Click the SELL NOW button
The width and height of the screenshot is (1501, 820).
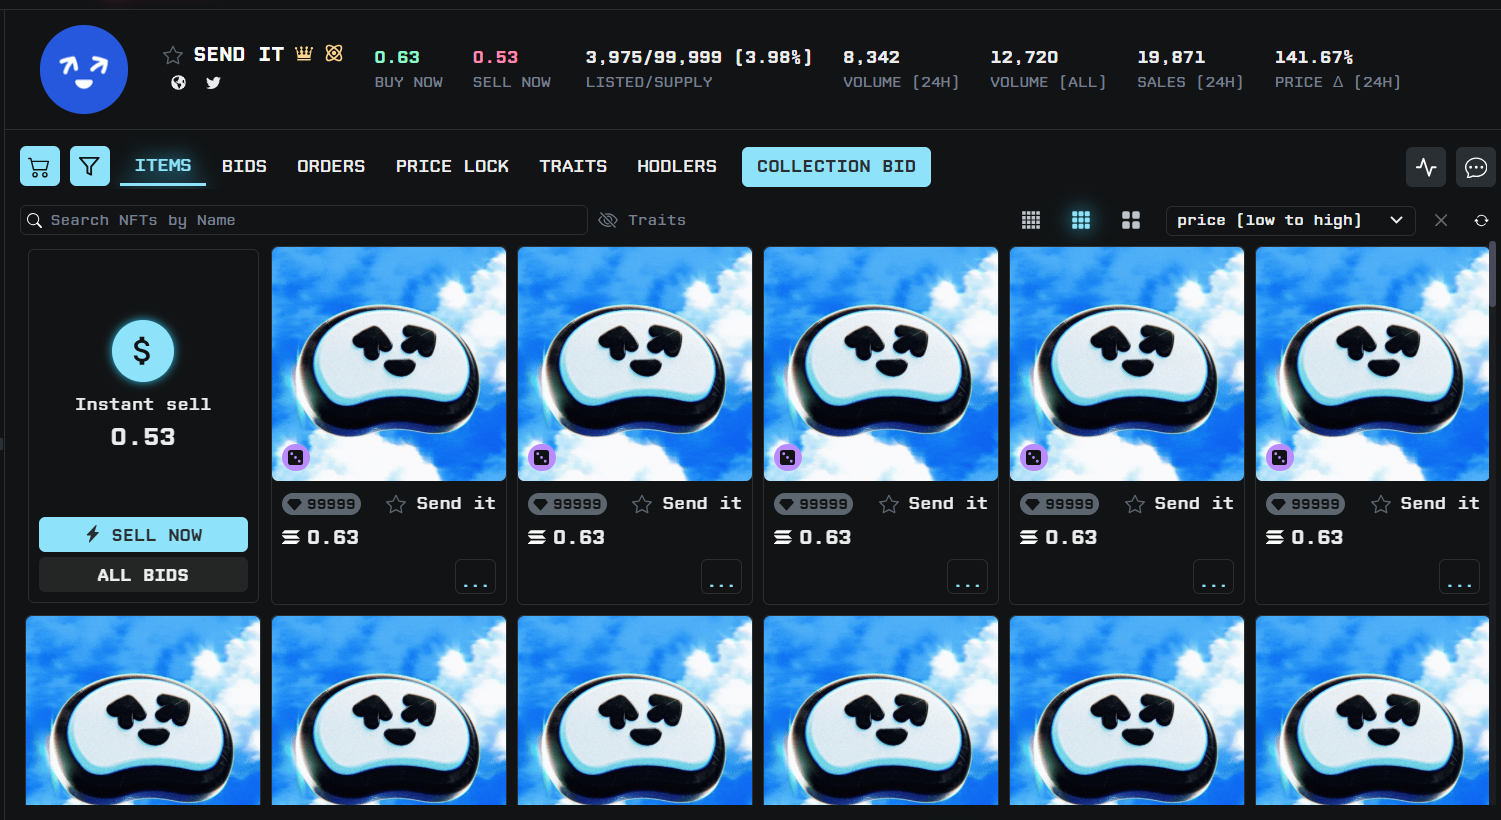click(143, 535)
